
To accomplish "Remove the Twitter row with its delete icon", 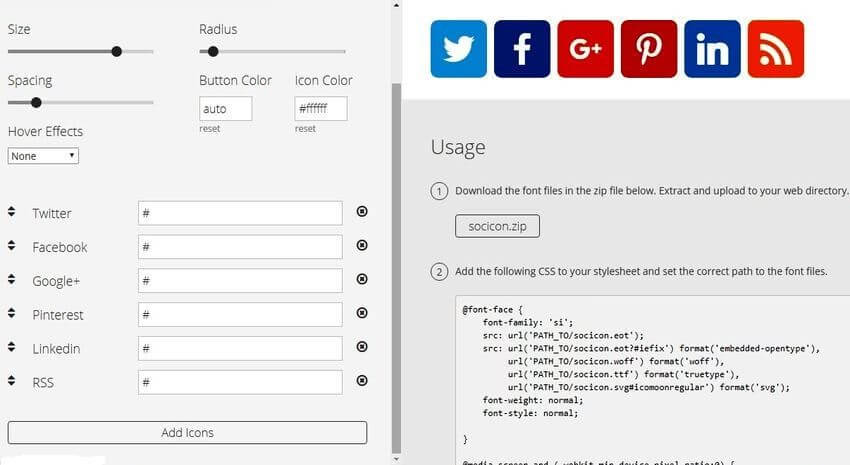I will point(362,211).
